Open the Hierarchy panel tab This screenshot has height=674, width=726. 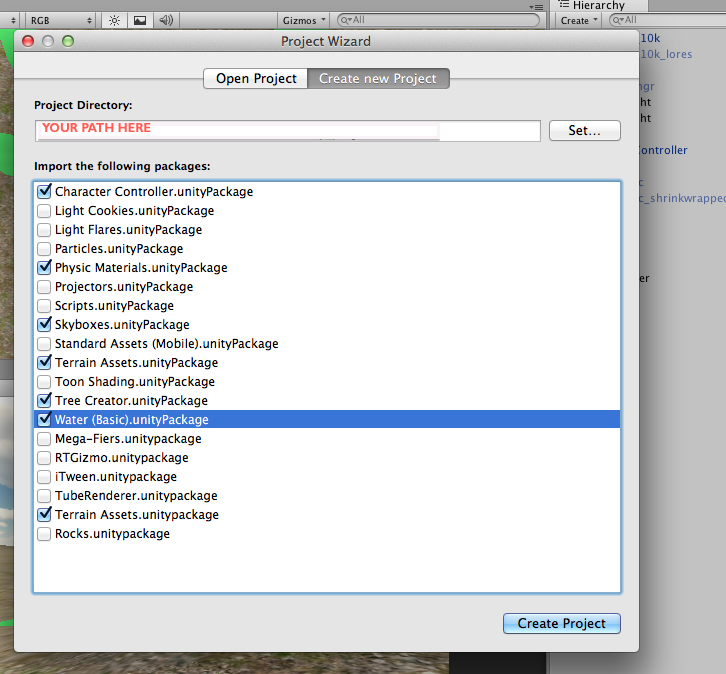click(x=598, y=6)
